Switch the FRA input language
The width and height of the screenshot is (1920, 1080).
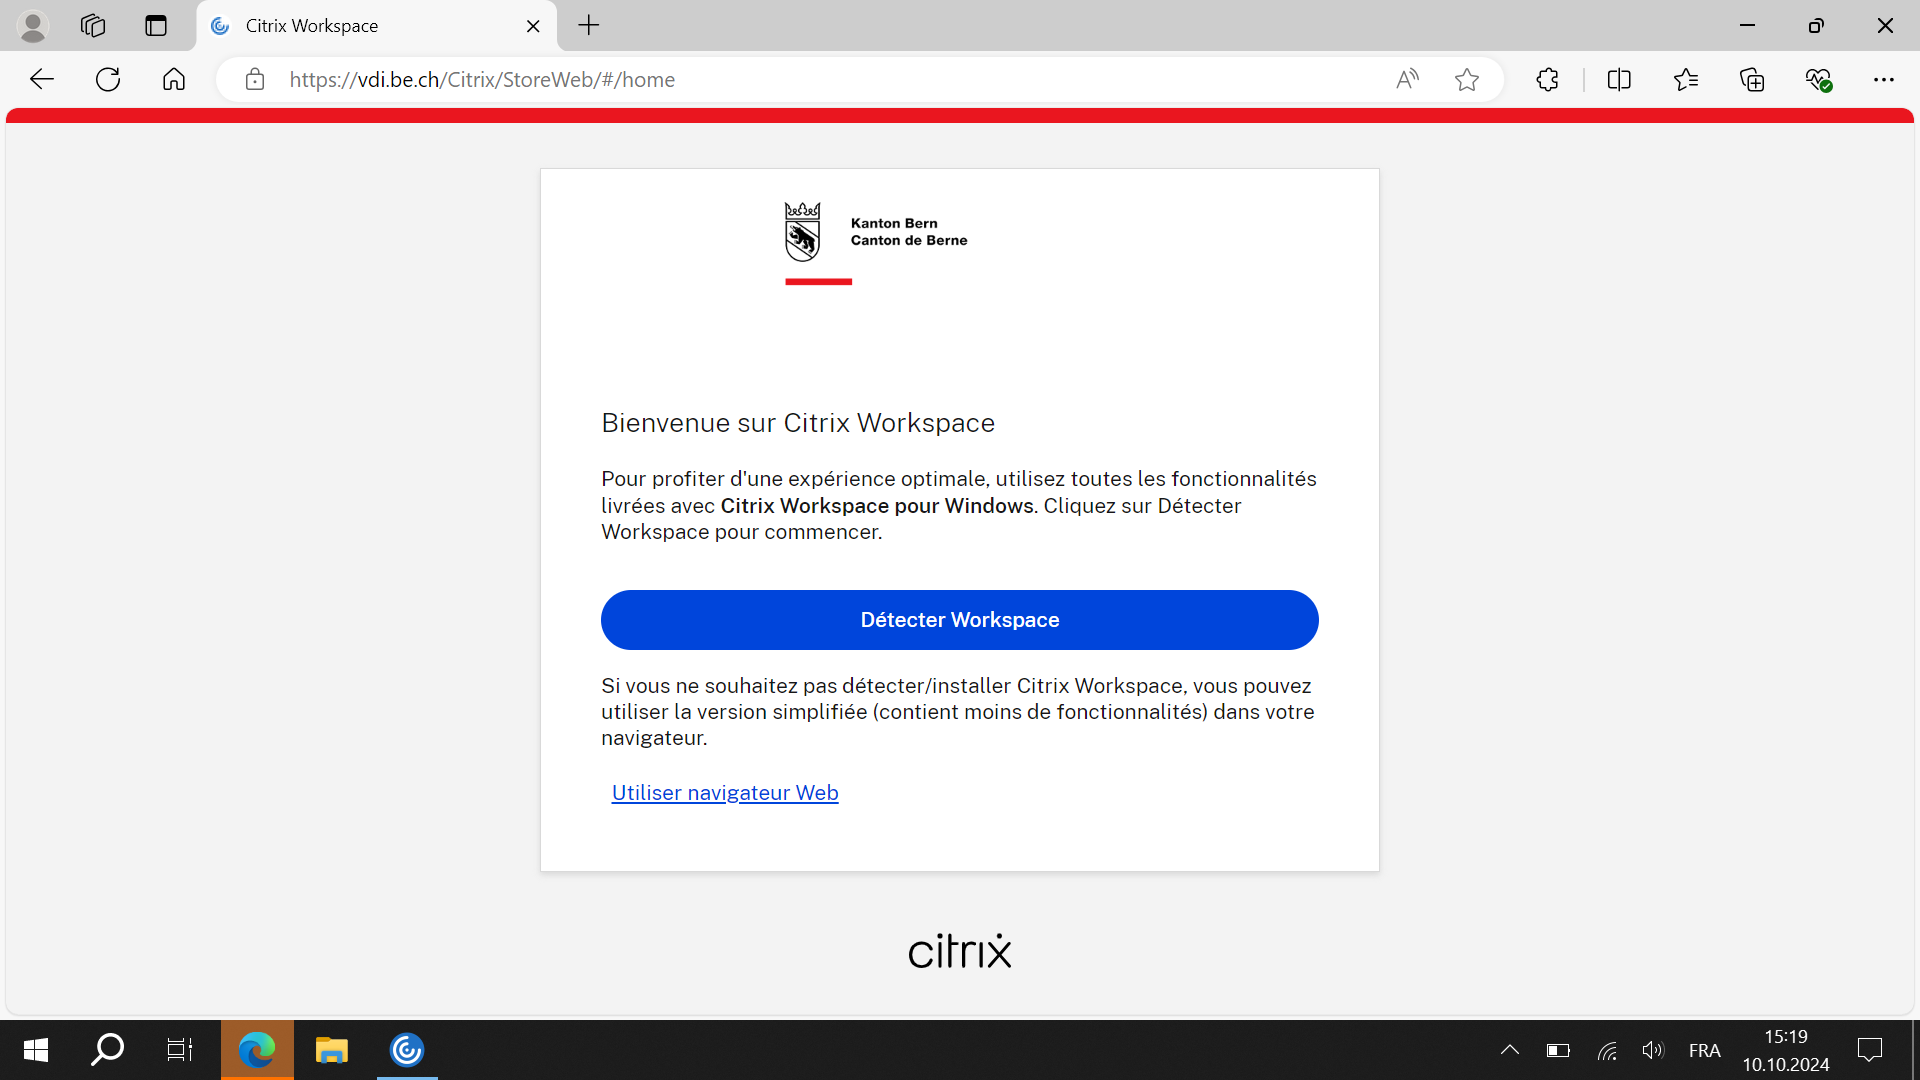(x=1704, y=1050)
